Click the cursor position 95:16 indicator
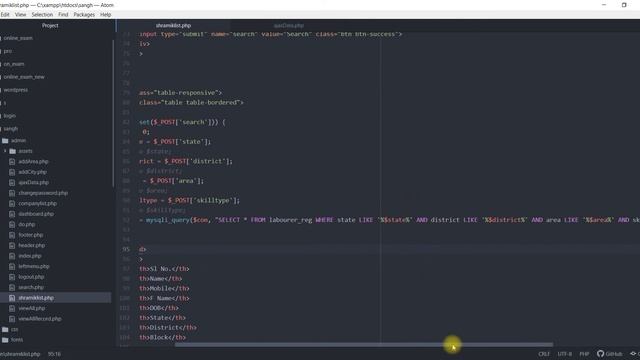Screen dimensions: 640x360 pos(54,354)
